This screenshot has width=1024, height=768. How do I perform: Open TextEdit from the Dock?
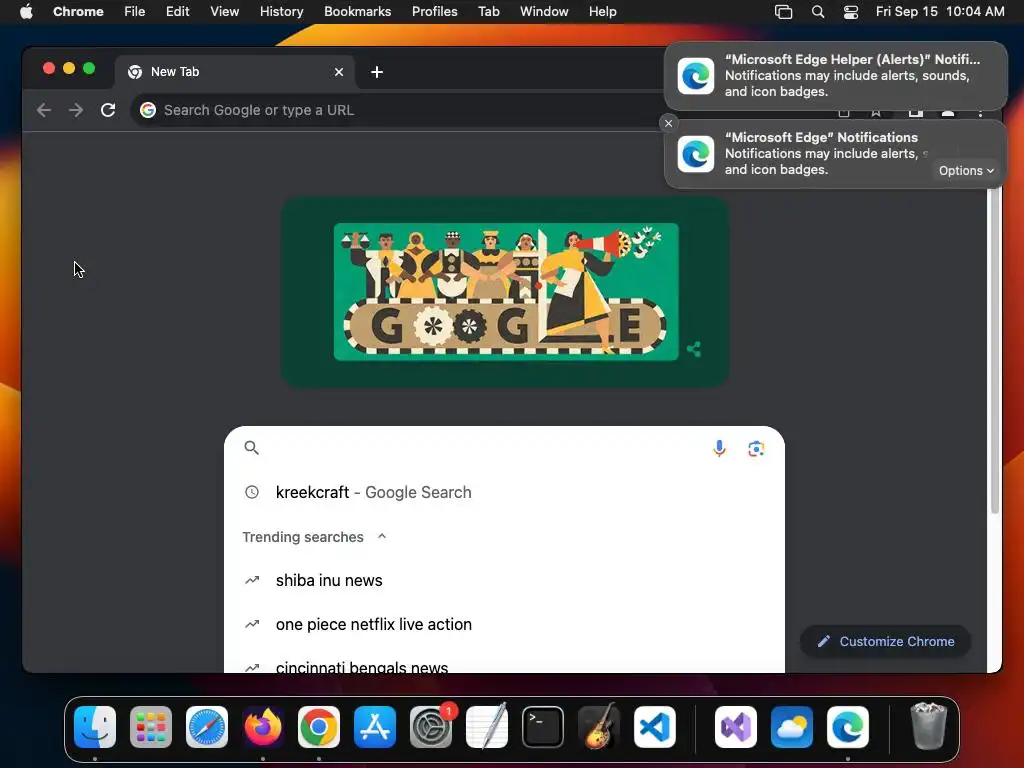coord(487,727)
